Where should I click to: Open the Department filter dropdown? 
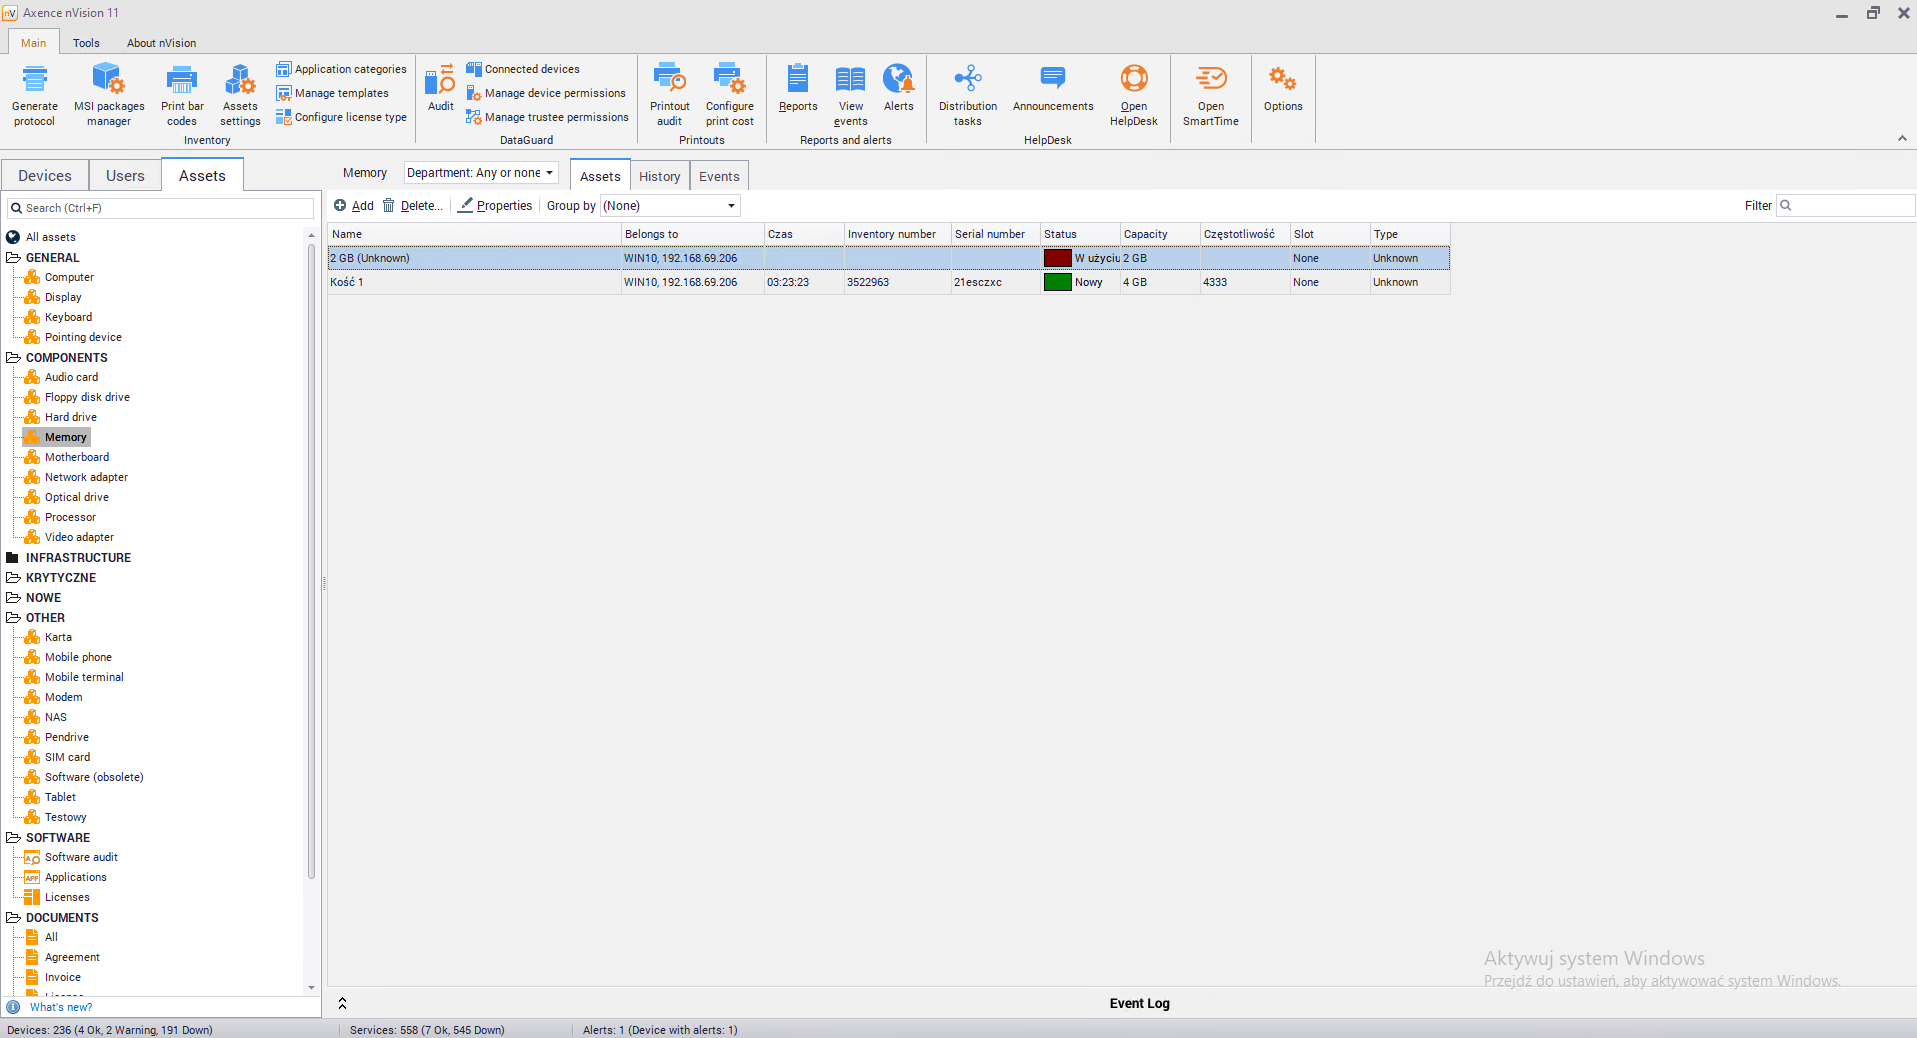tap(481, 173)
